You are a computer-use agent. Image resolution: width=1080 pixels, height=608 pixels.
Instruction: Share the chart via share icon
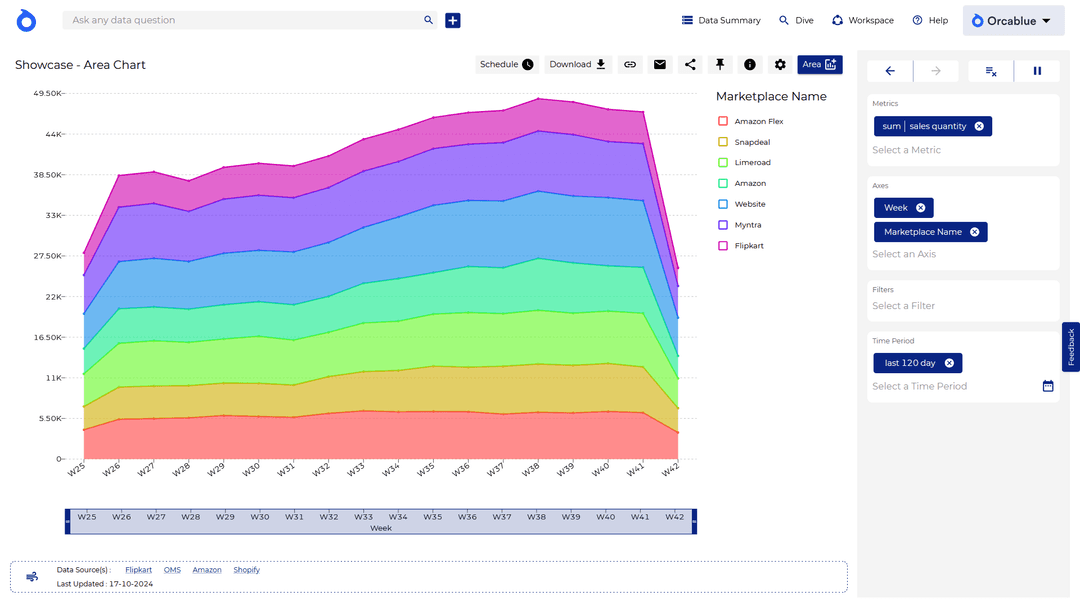point(690,65)
